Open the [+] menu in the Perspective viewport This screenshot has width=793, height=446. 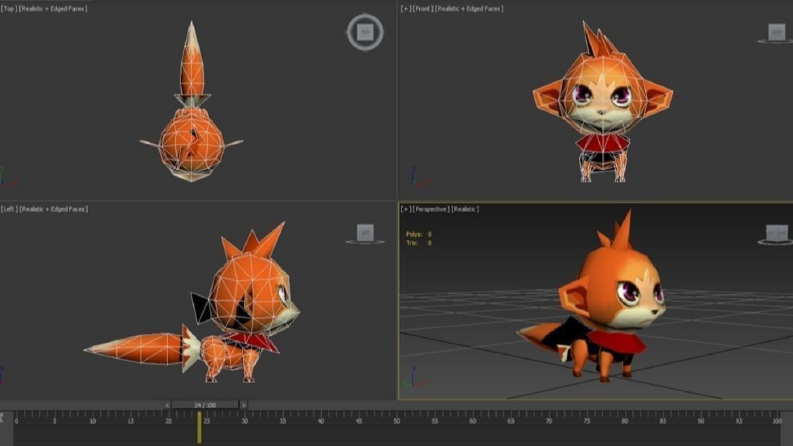pos(406,209)
